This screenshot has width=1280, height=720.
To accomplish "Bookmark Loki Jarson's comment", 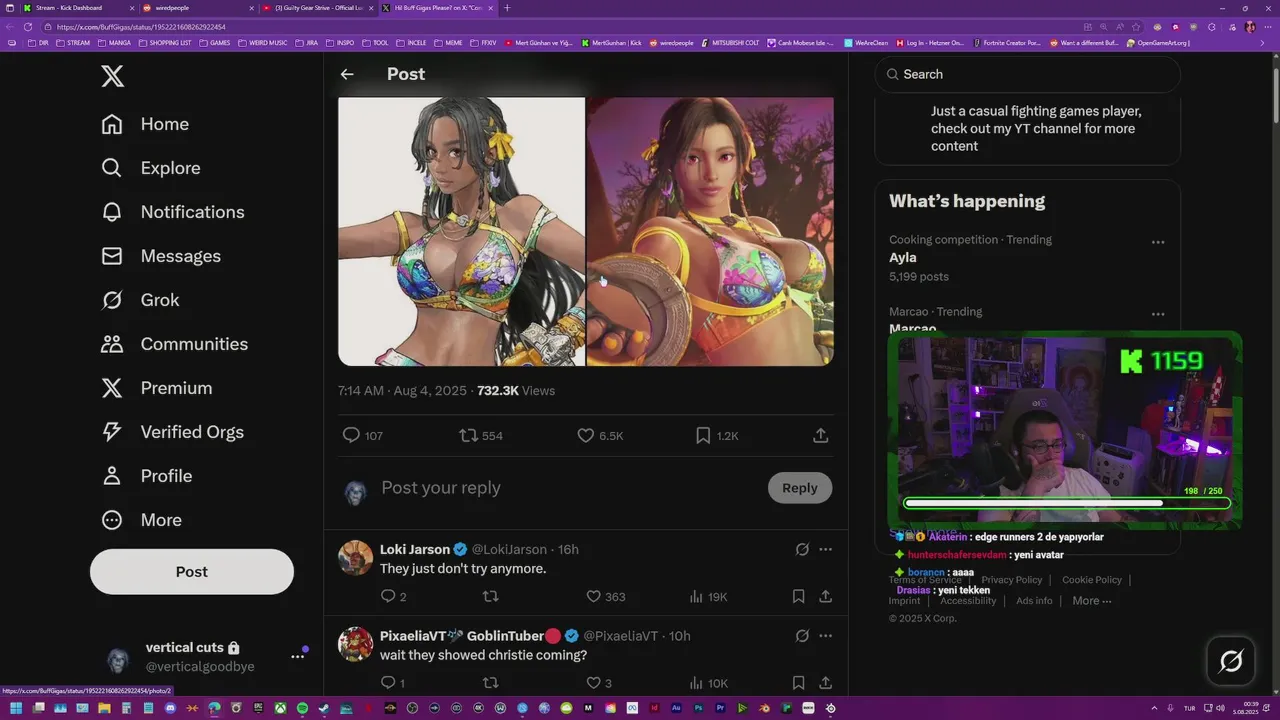I will tap(798, 596).
